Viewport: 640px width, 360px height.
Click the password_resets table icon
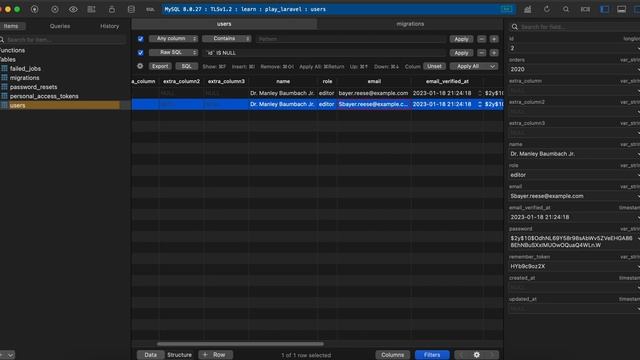click(x=4, y=87)
